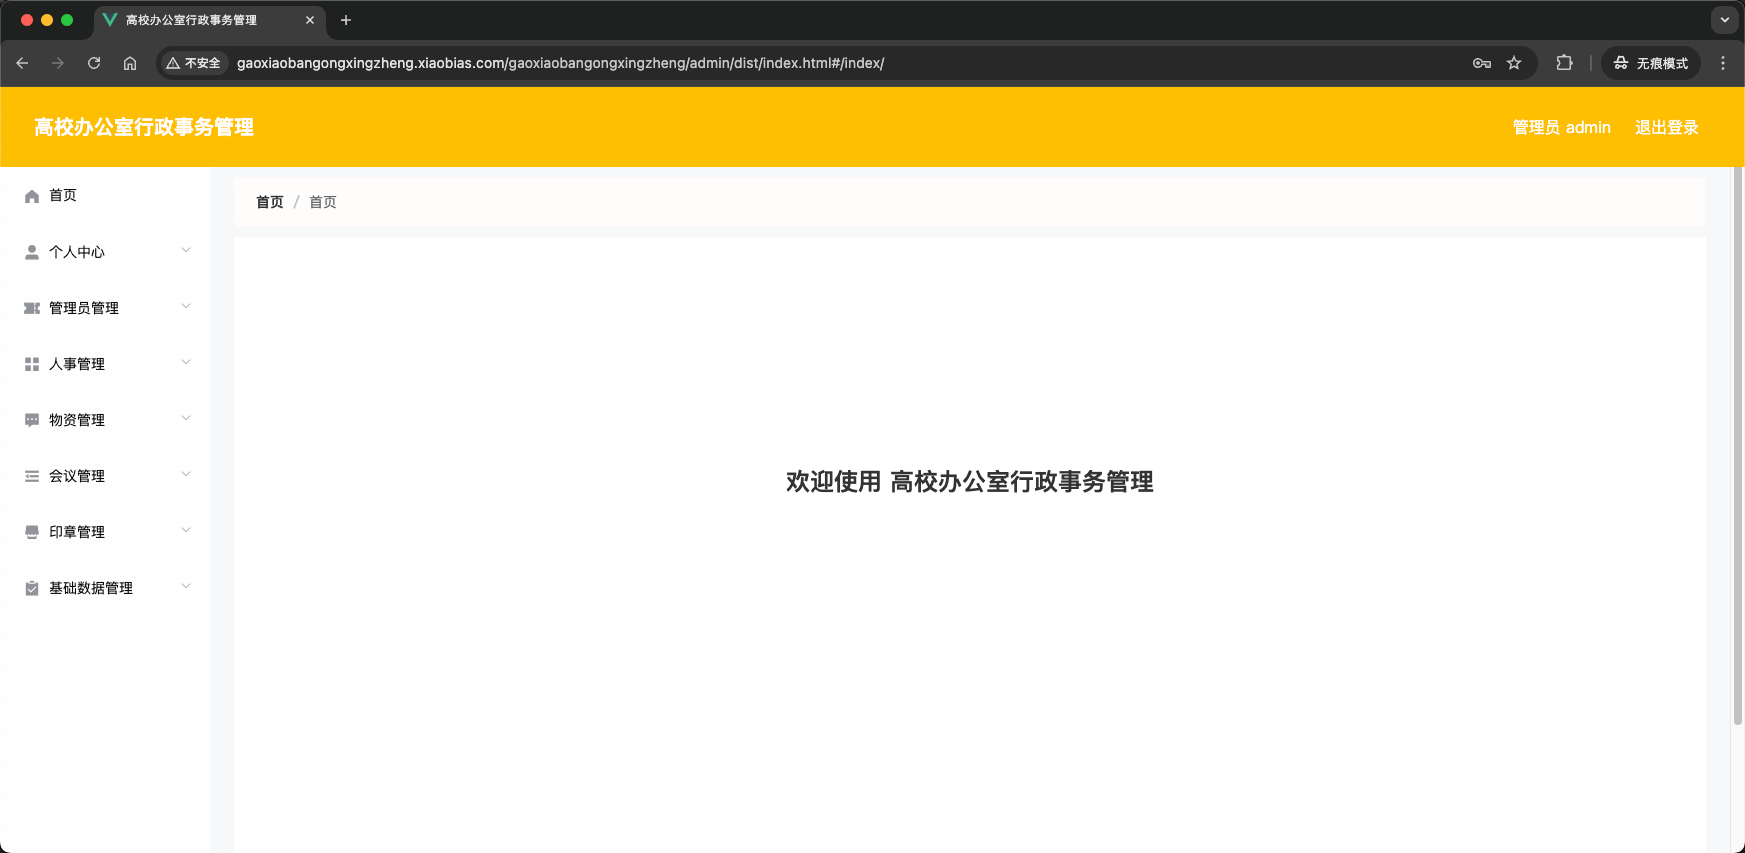Screen dimensions: 1745x853
Task: Reload the page with the refresh icon
Action: click(x=94, y=63)
